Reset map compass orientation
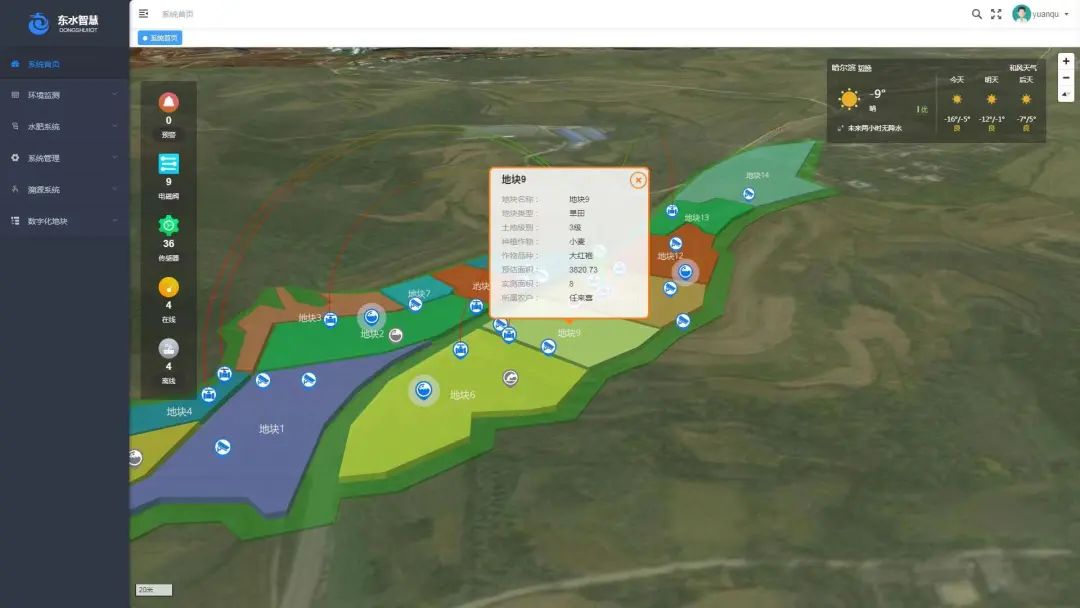The image size is (1080, 608). pyautogui.click(x=1066, y=95)
